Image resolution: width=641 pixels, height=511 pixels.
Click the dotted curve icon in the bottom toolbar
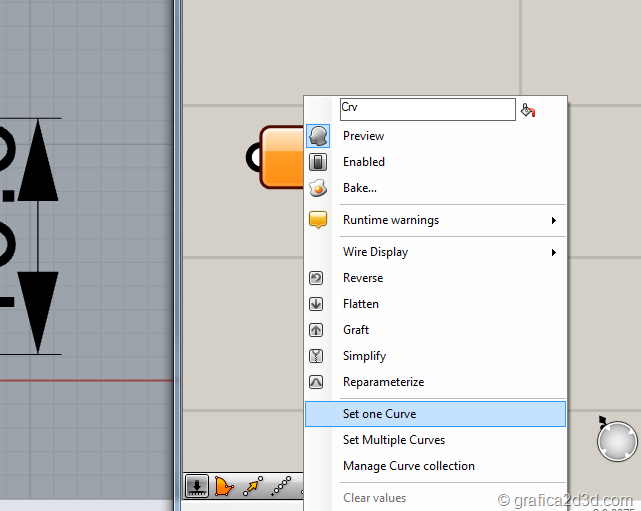click(282, 486)
